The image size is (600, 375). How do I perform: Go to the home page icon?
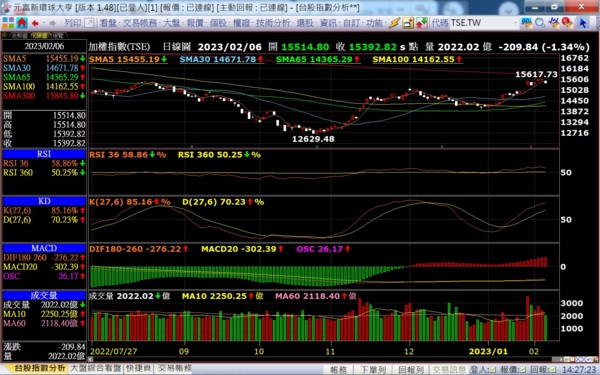coord(22,23)
